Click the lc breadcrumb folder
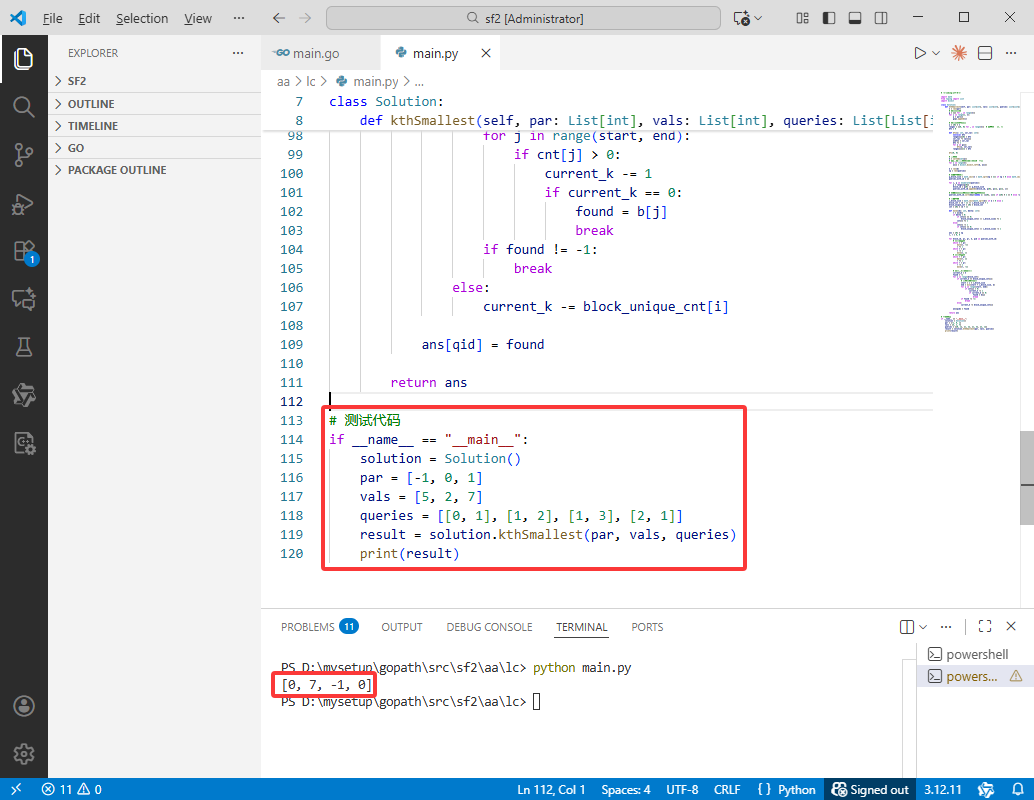 [x=311, y=81]
